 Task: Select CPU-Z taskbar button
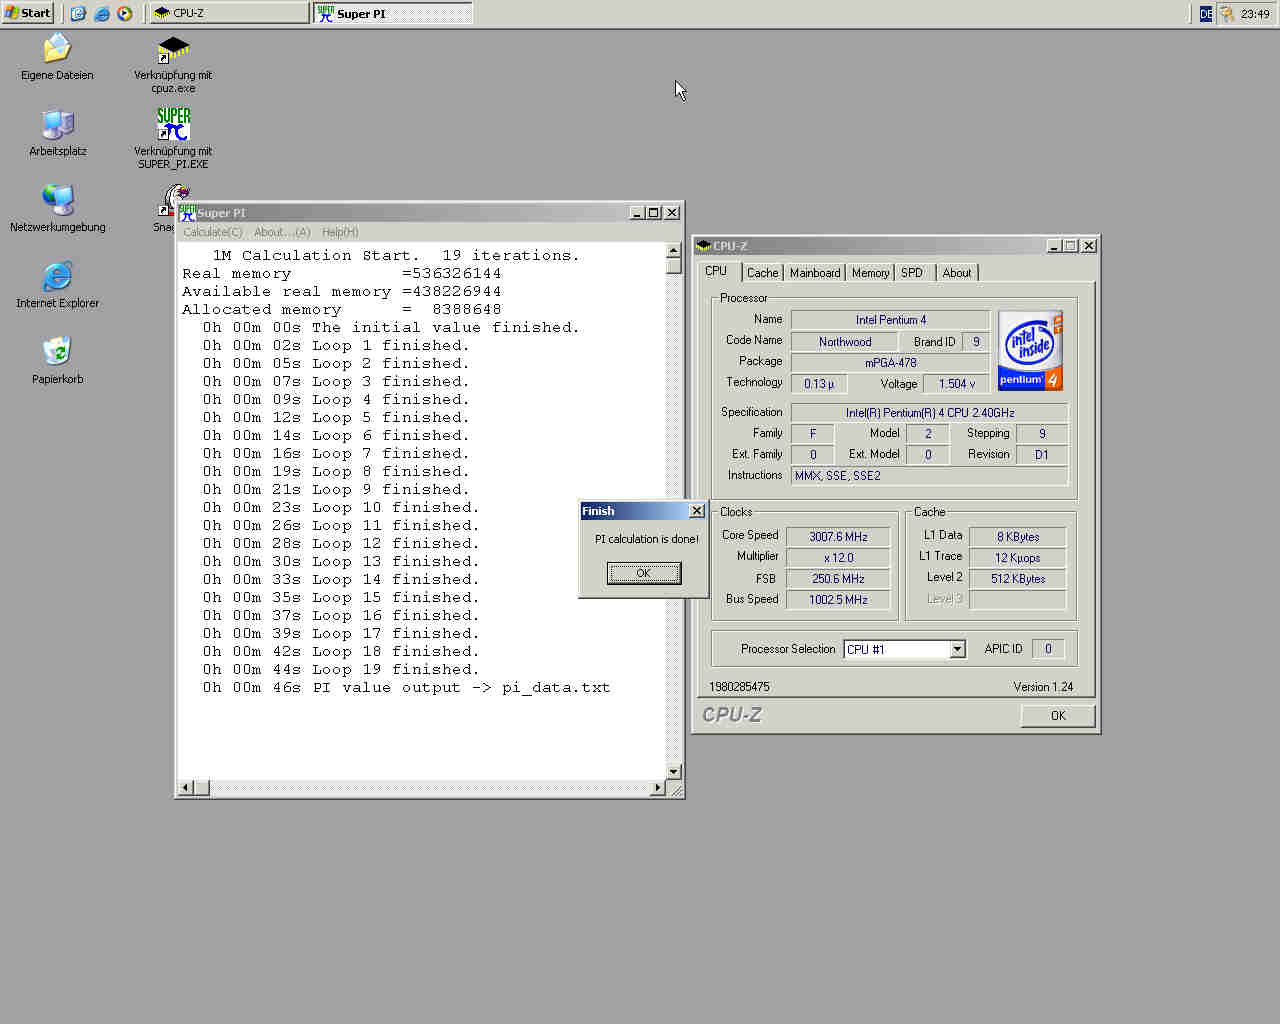point(230,13)
